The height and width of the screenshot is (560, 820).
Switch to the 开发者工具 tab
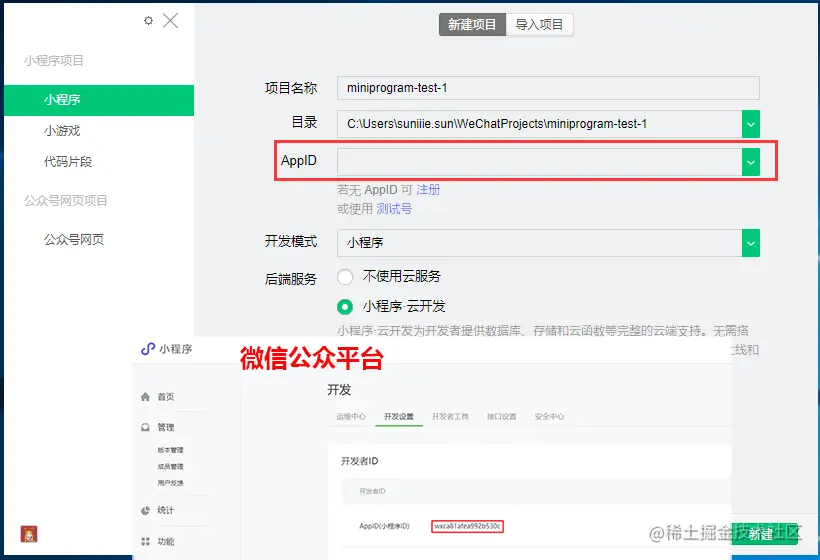450,416
